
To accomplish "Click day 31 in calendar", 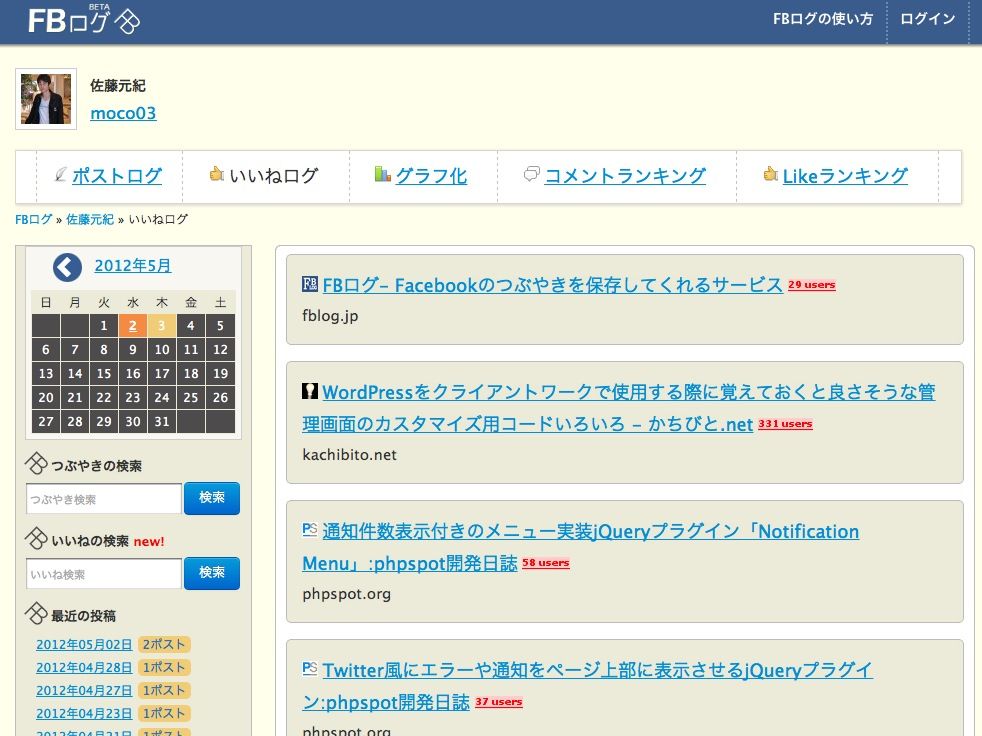I will (x=162, y=422).
